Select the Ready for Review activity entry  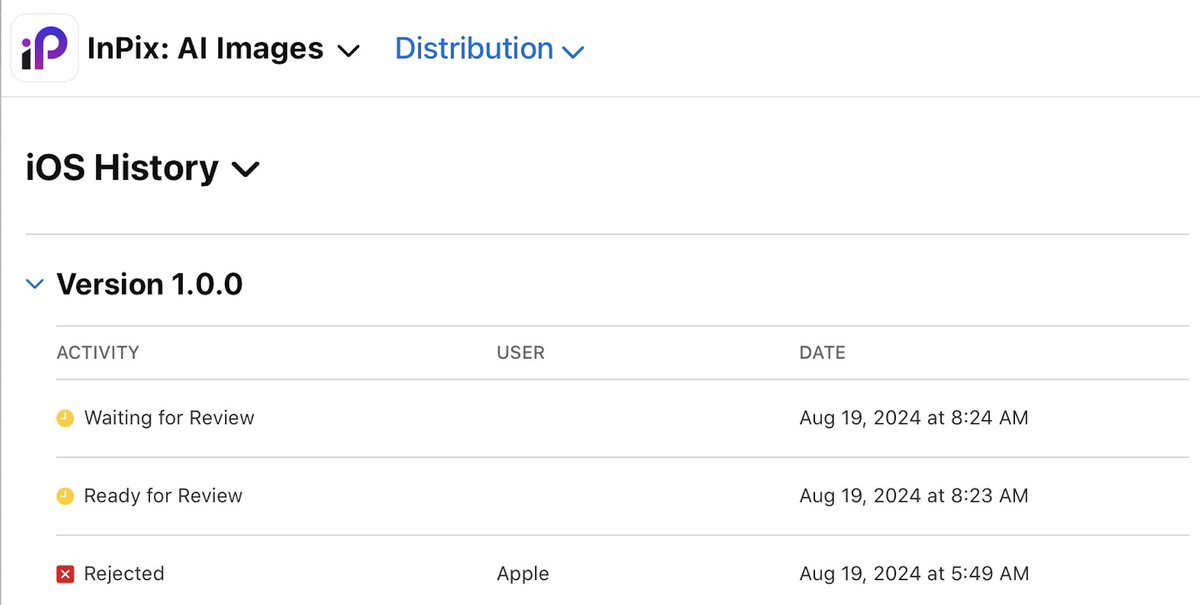point(163,496)
